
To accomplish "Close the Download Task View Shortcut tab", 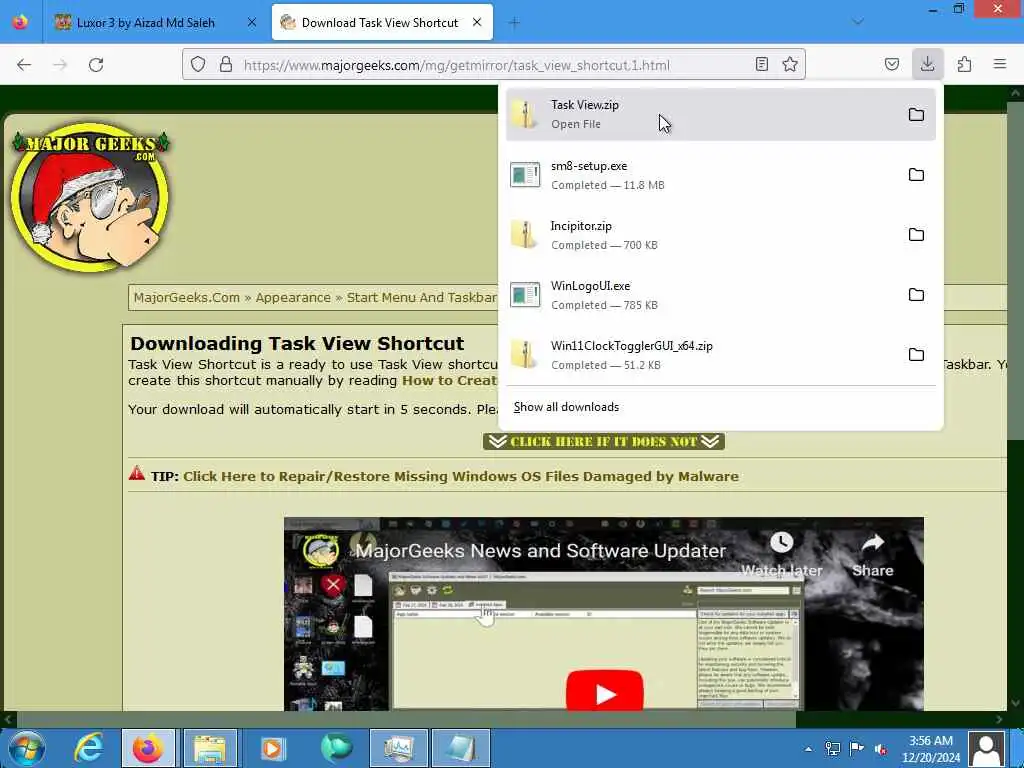I will [477, 23].
